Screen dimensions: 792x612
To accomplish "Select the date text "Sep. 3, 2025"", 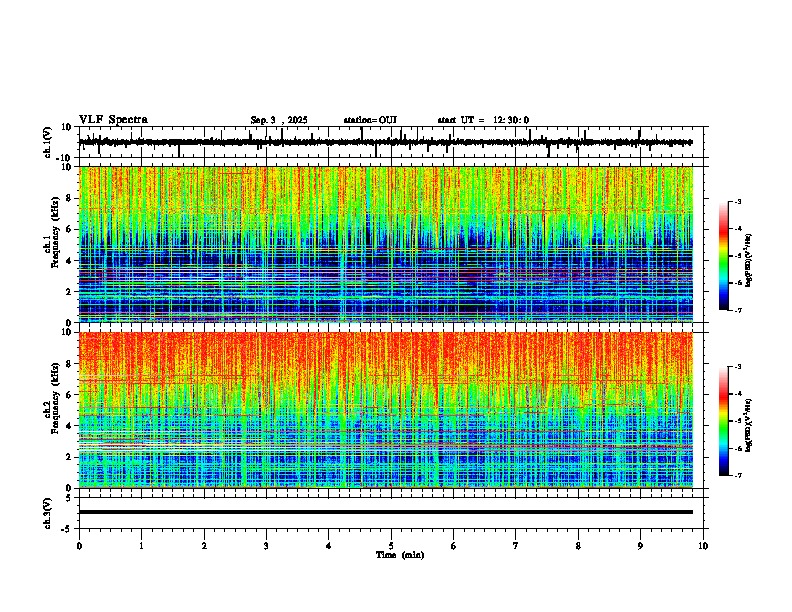I will (x=279, y=120).
